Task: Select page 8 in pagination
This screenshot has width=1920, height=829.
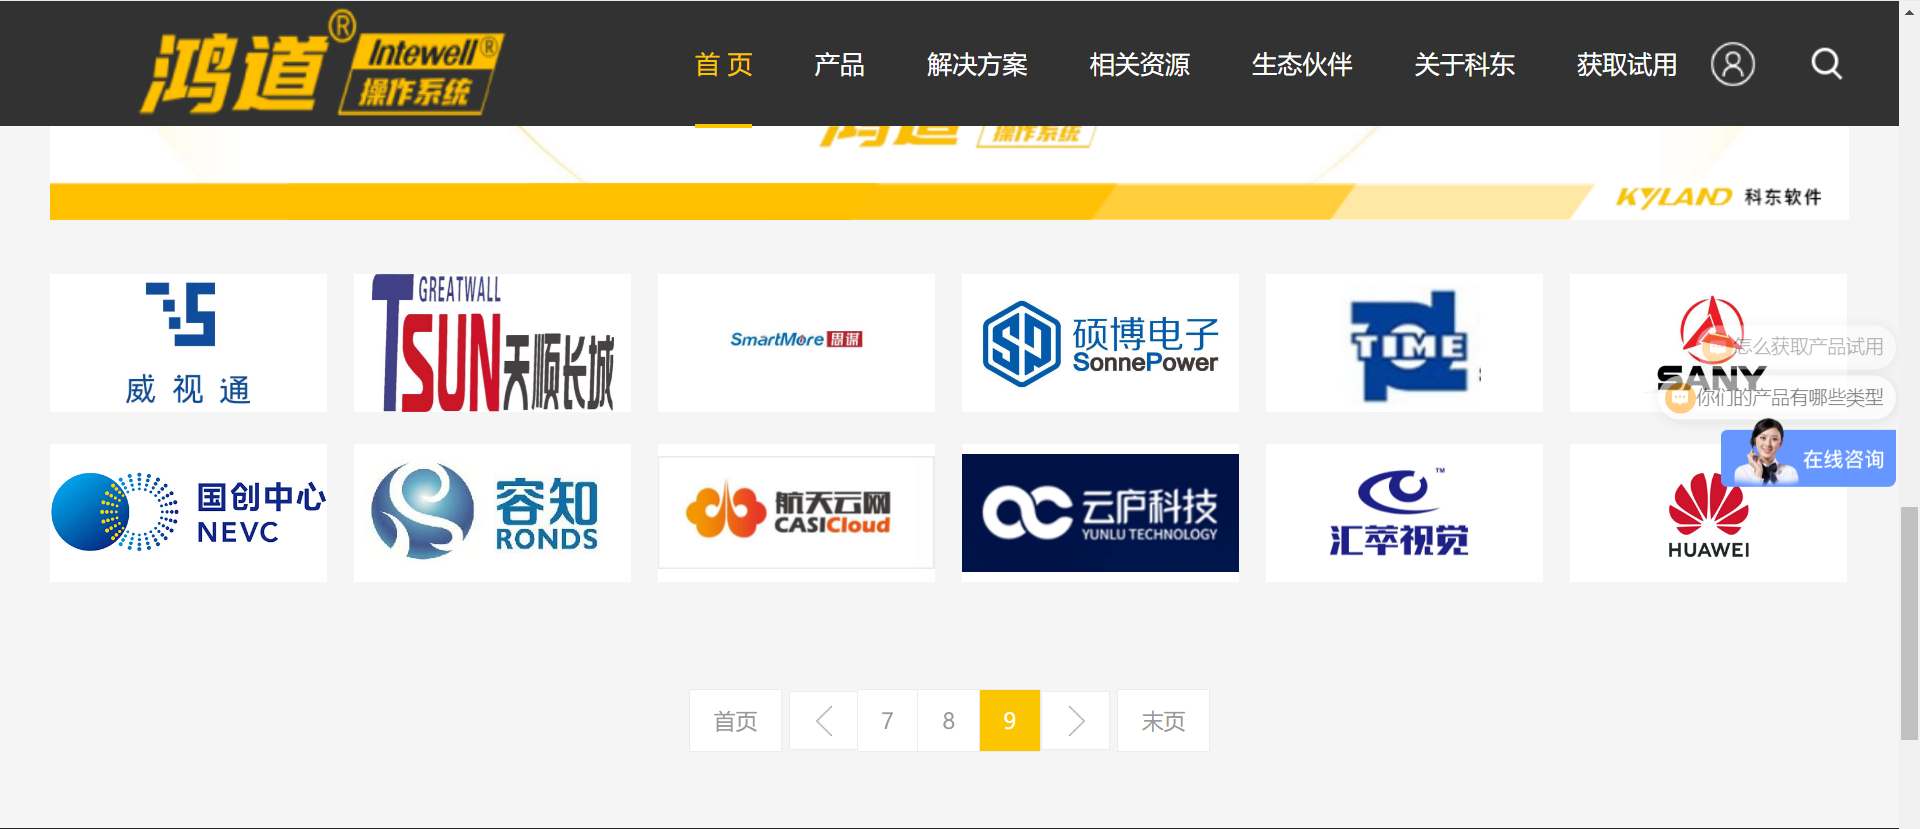Action: pos(948,720)
